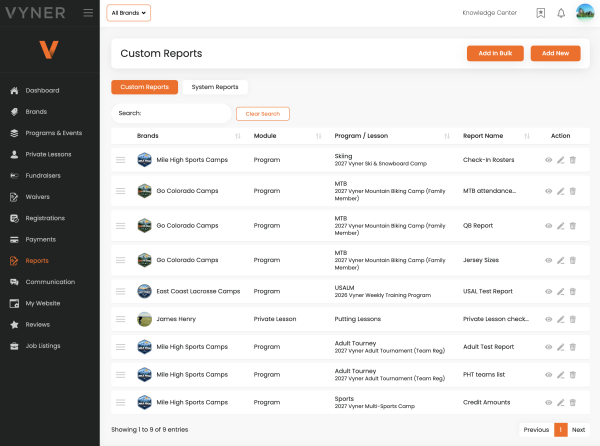Click the eye icon for the USAL Test Report

click(x=549, y=291)
